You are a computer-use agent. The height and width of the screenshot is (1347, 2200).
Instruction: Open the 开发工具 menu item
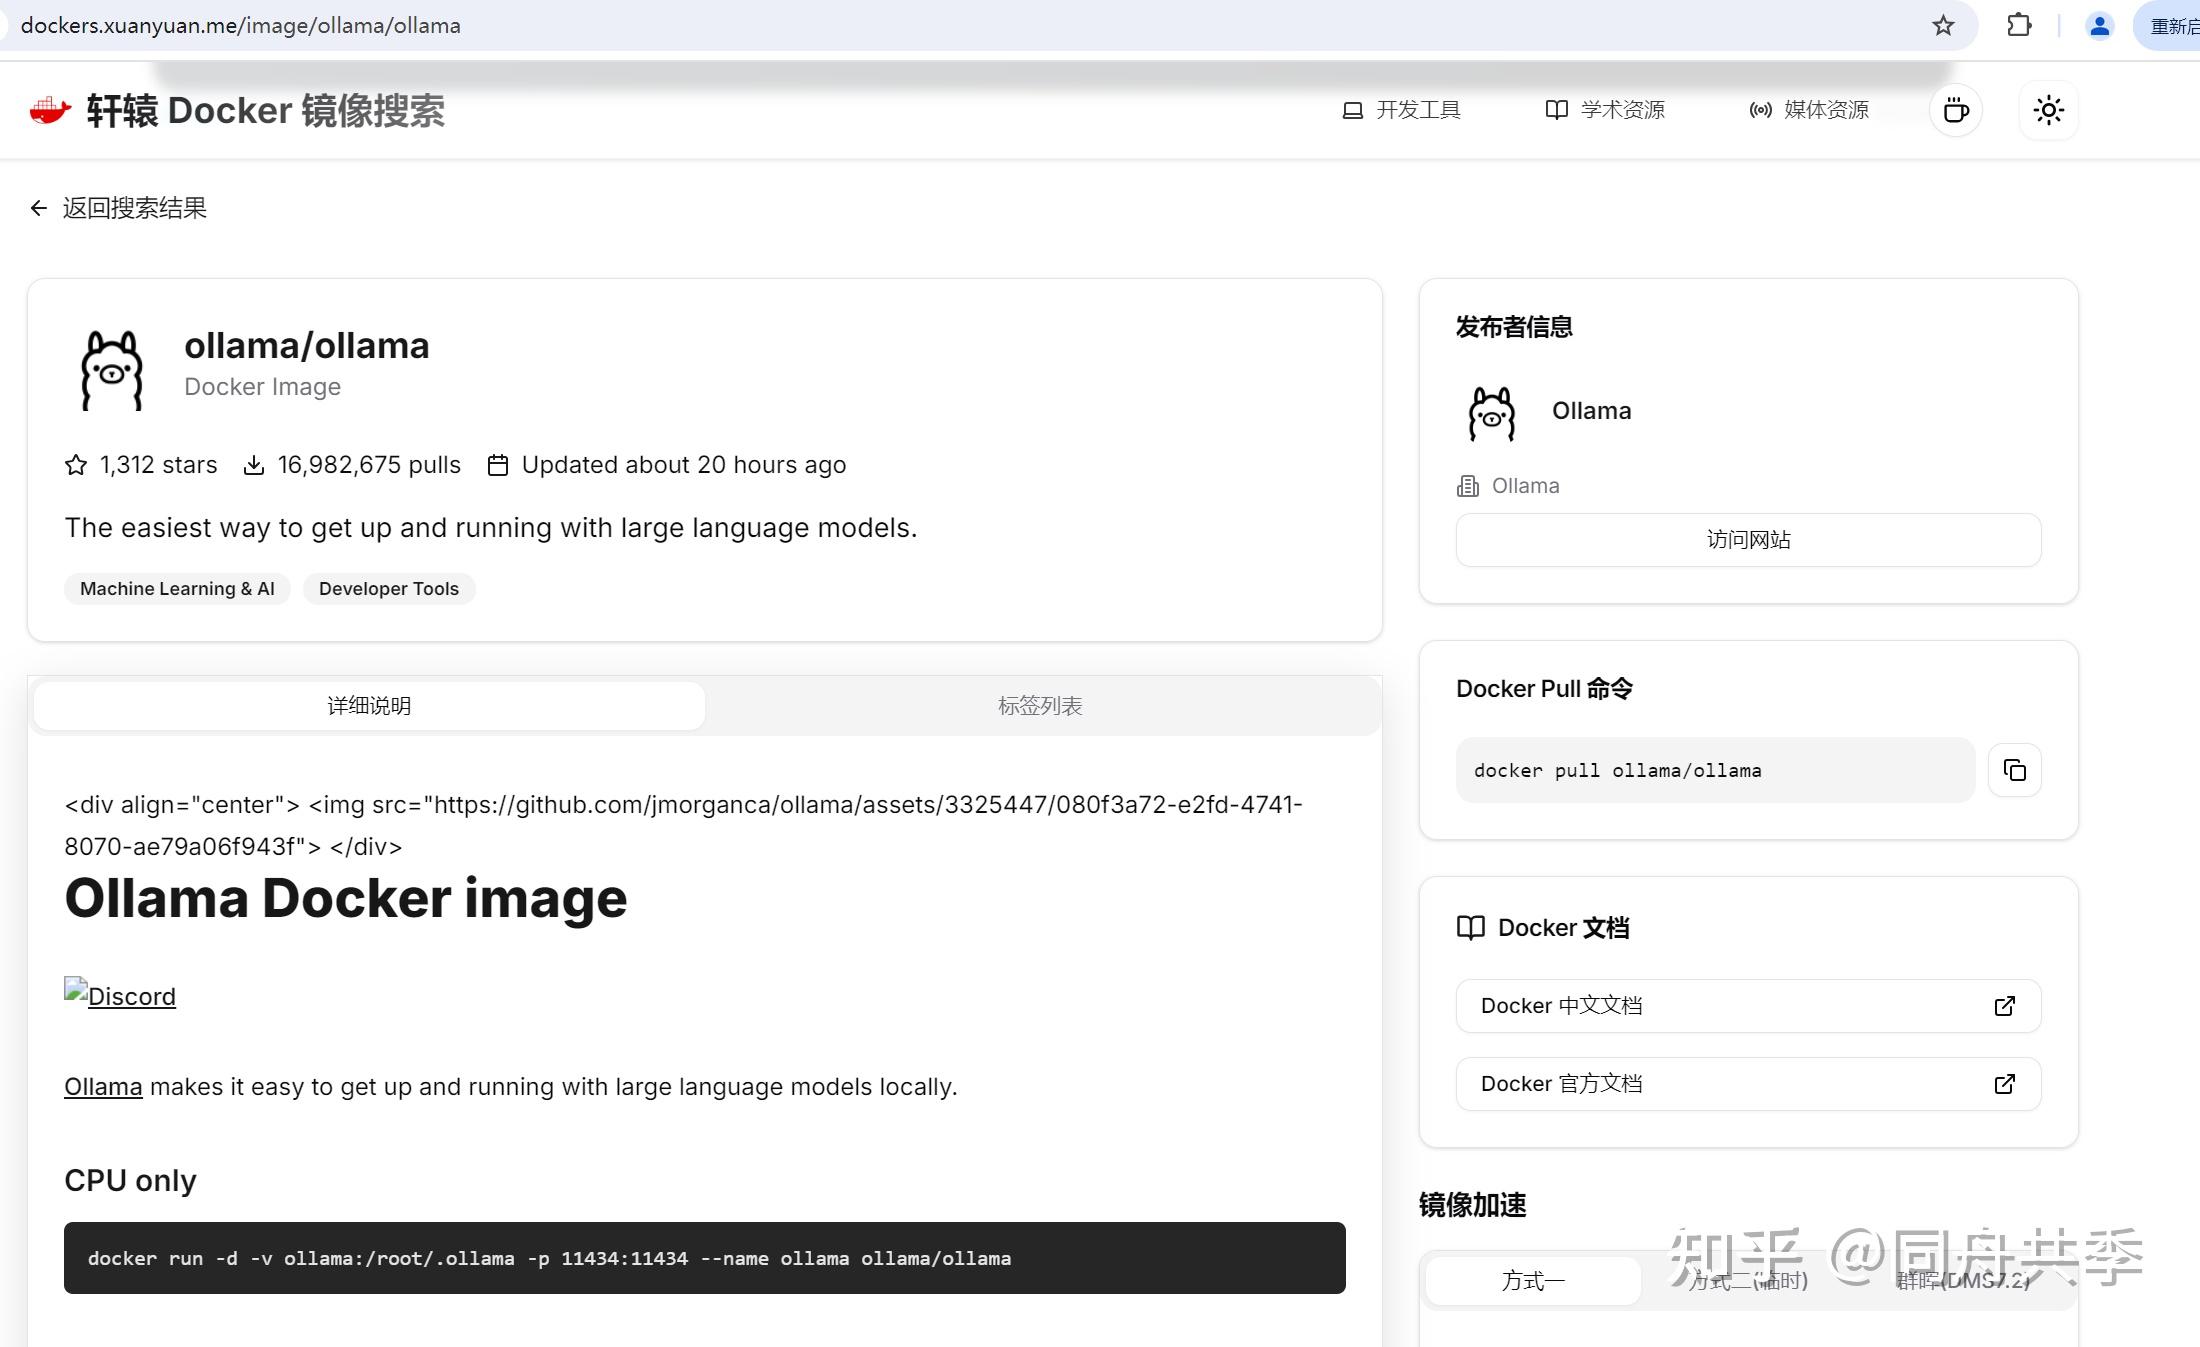tap(1402, 110)
